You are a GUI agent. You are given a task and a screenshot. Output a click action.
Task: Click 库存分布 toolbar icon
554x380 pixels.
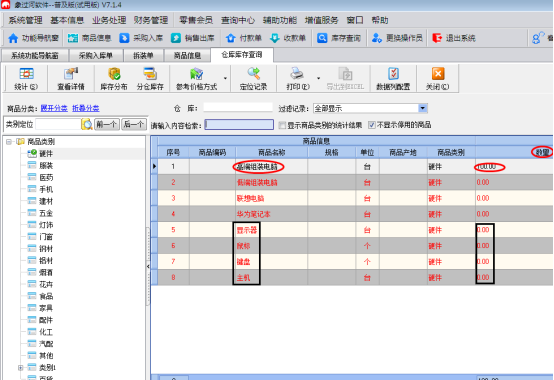click(114, 74)
